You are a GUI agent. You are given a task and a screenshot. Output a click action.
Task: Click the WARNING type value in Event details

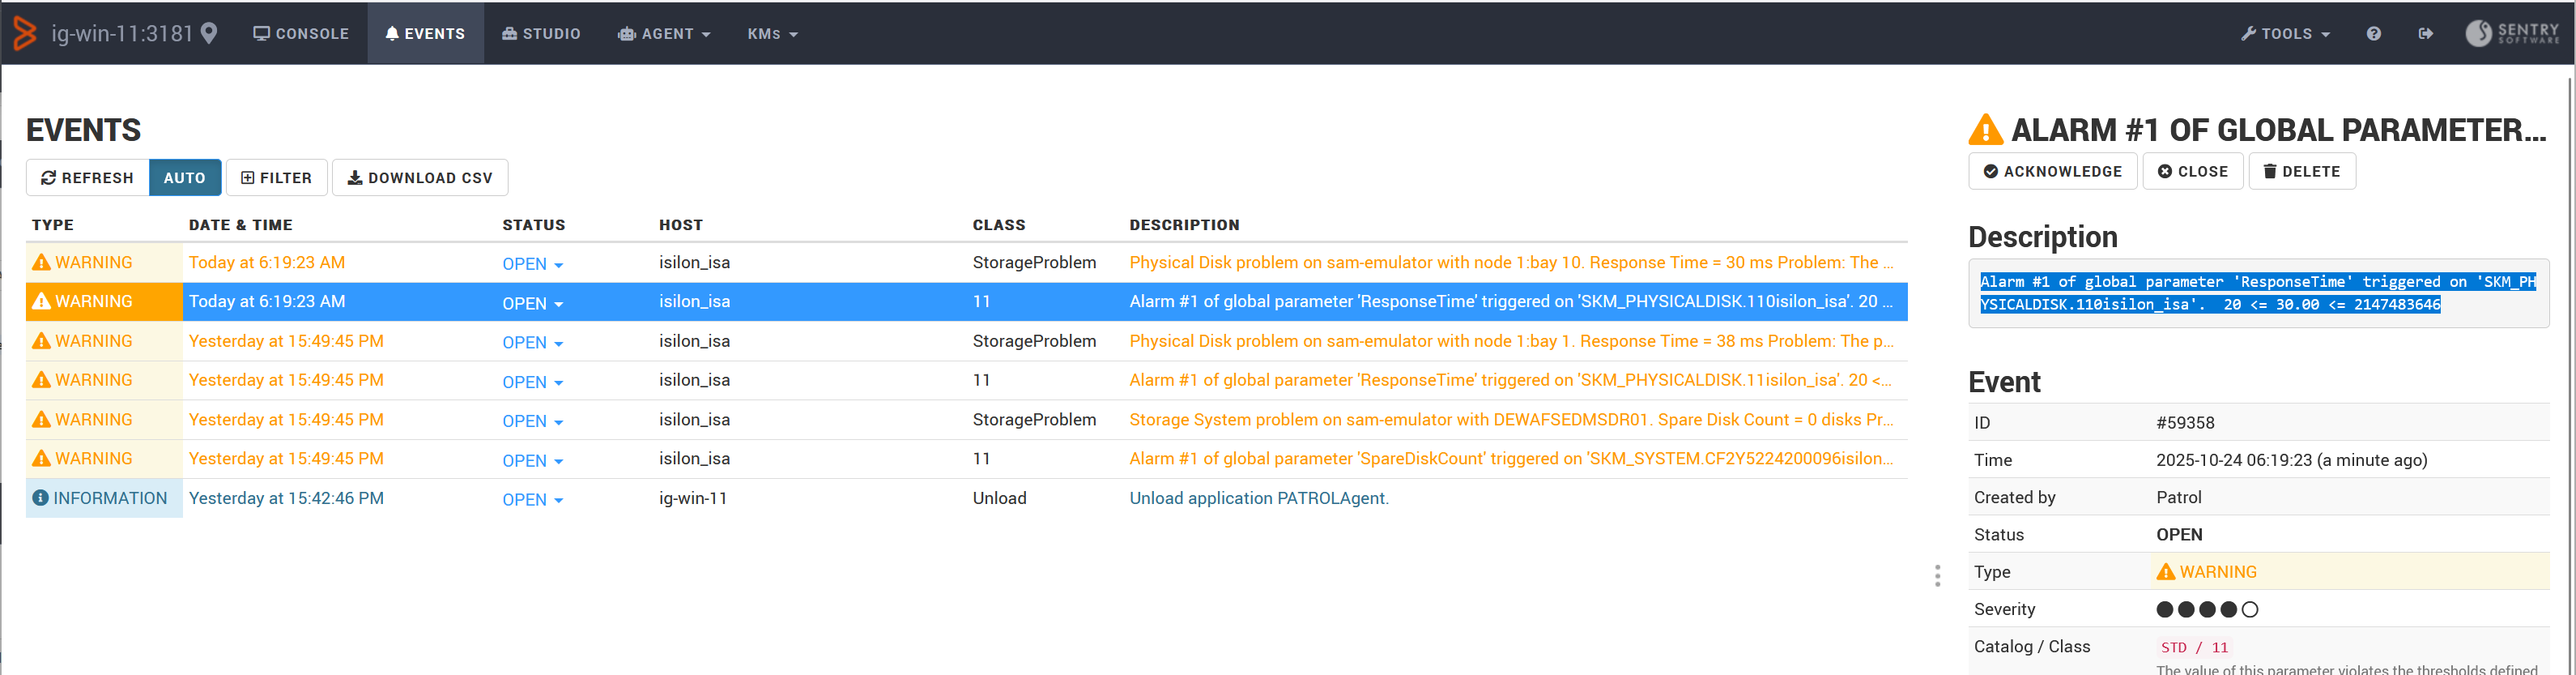(x=2206, y=572)
